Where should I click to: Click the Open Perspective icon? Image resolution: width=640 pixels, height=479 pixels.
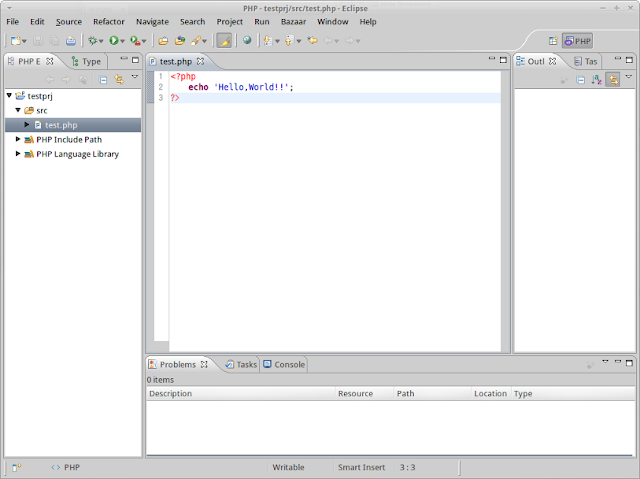coord(553,41)
